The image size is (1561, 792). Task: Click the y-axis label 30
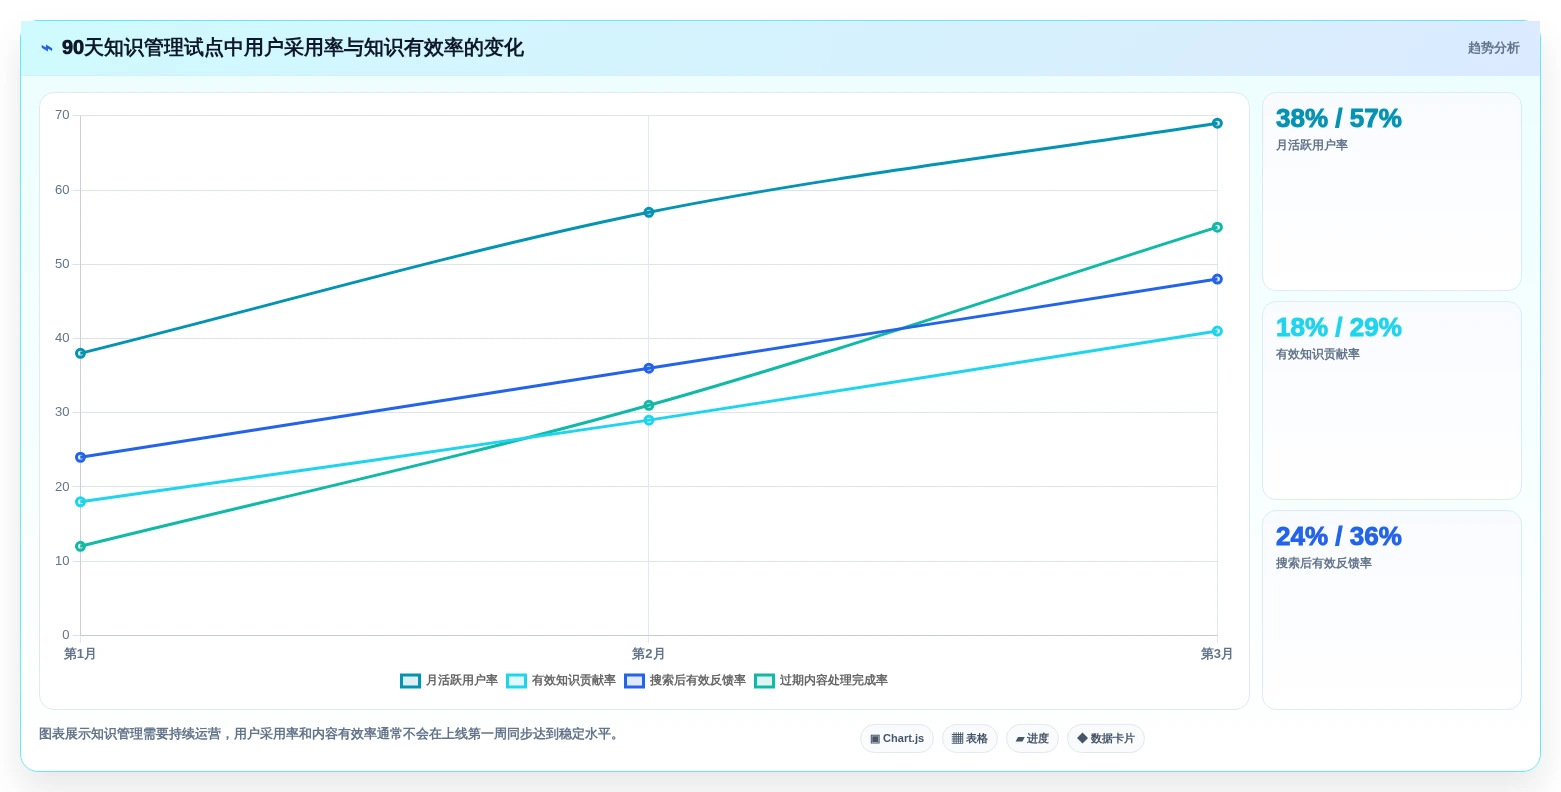tap(62, 412)
